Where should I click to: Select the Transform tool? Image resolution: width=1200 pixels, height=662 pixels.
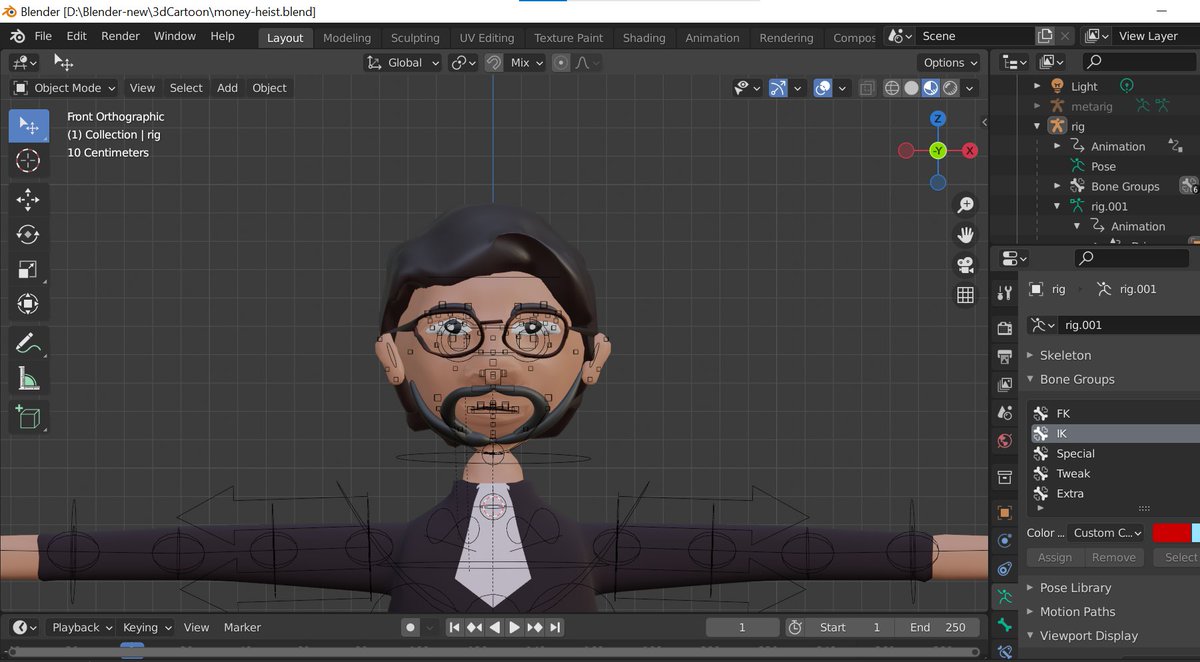pyautogui.click(x=28, y=304)
